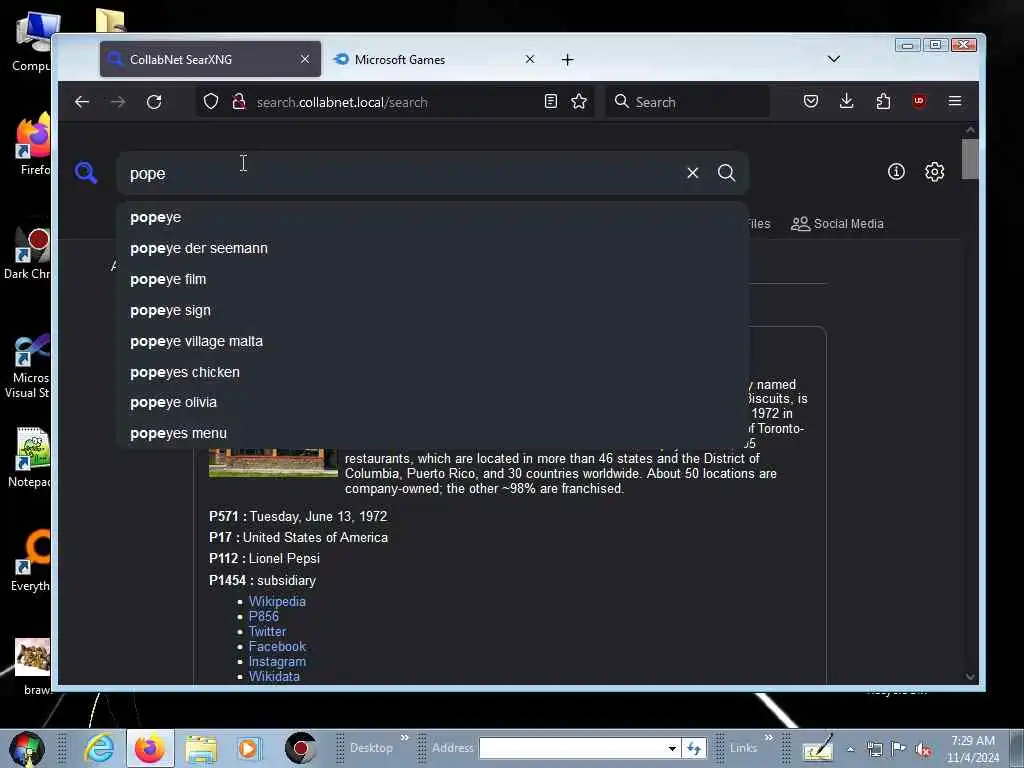Open the uBlock Origin extension icon

tap(919, 101)
